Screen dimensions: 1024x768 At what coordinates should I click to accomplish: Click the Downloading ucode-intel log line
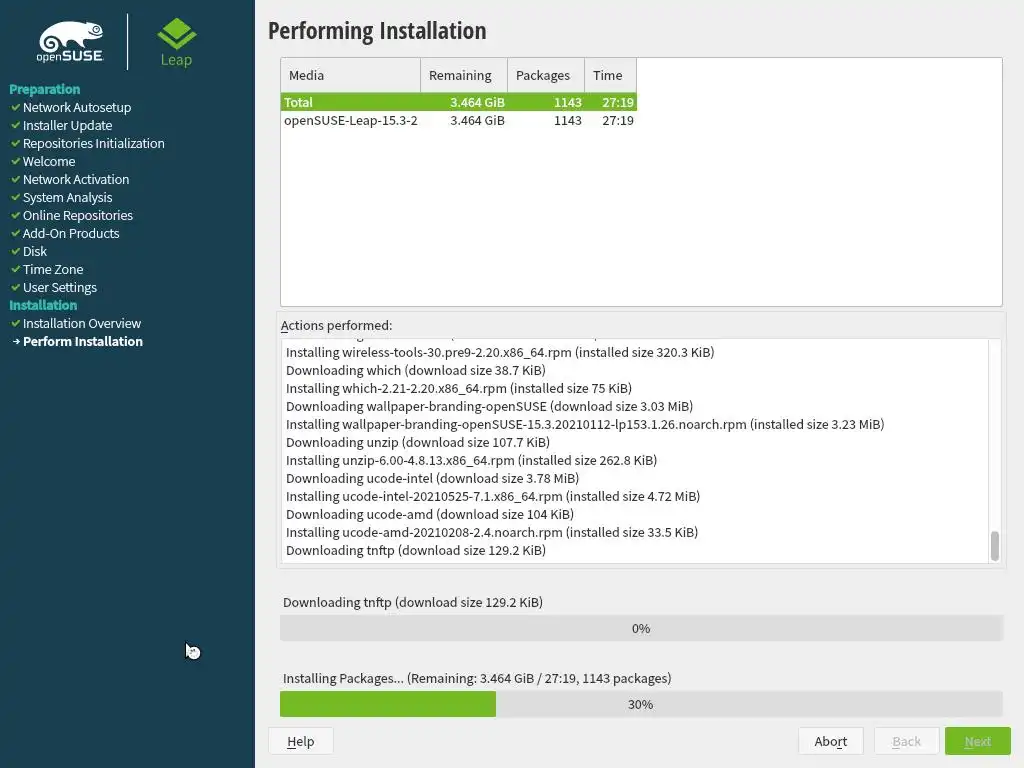pos(432,478)
